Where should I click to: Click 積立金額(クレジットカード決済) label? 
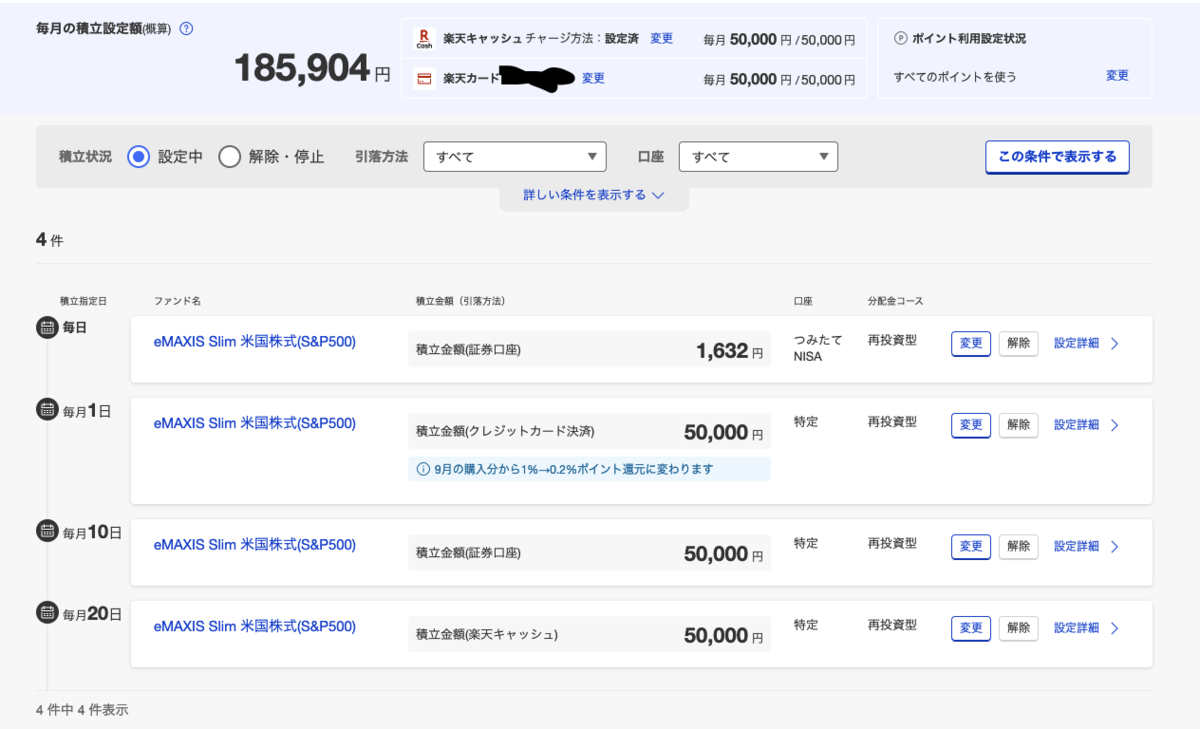click(505, 432)
